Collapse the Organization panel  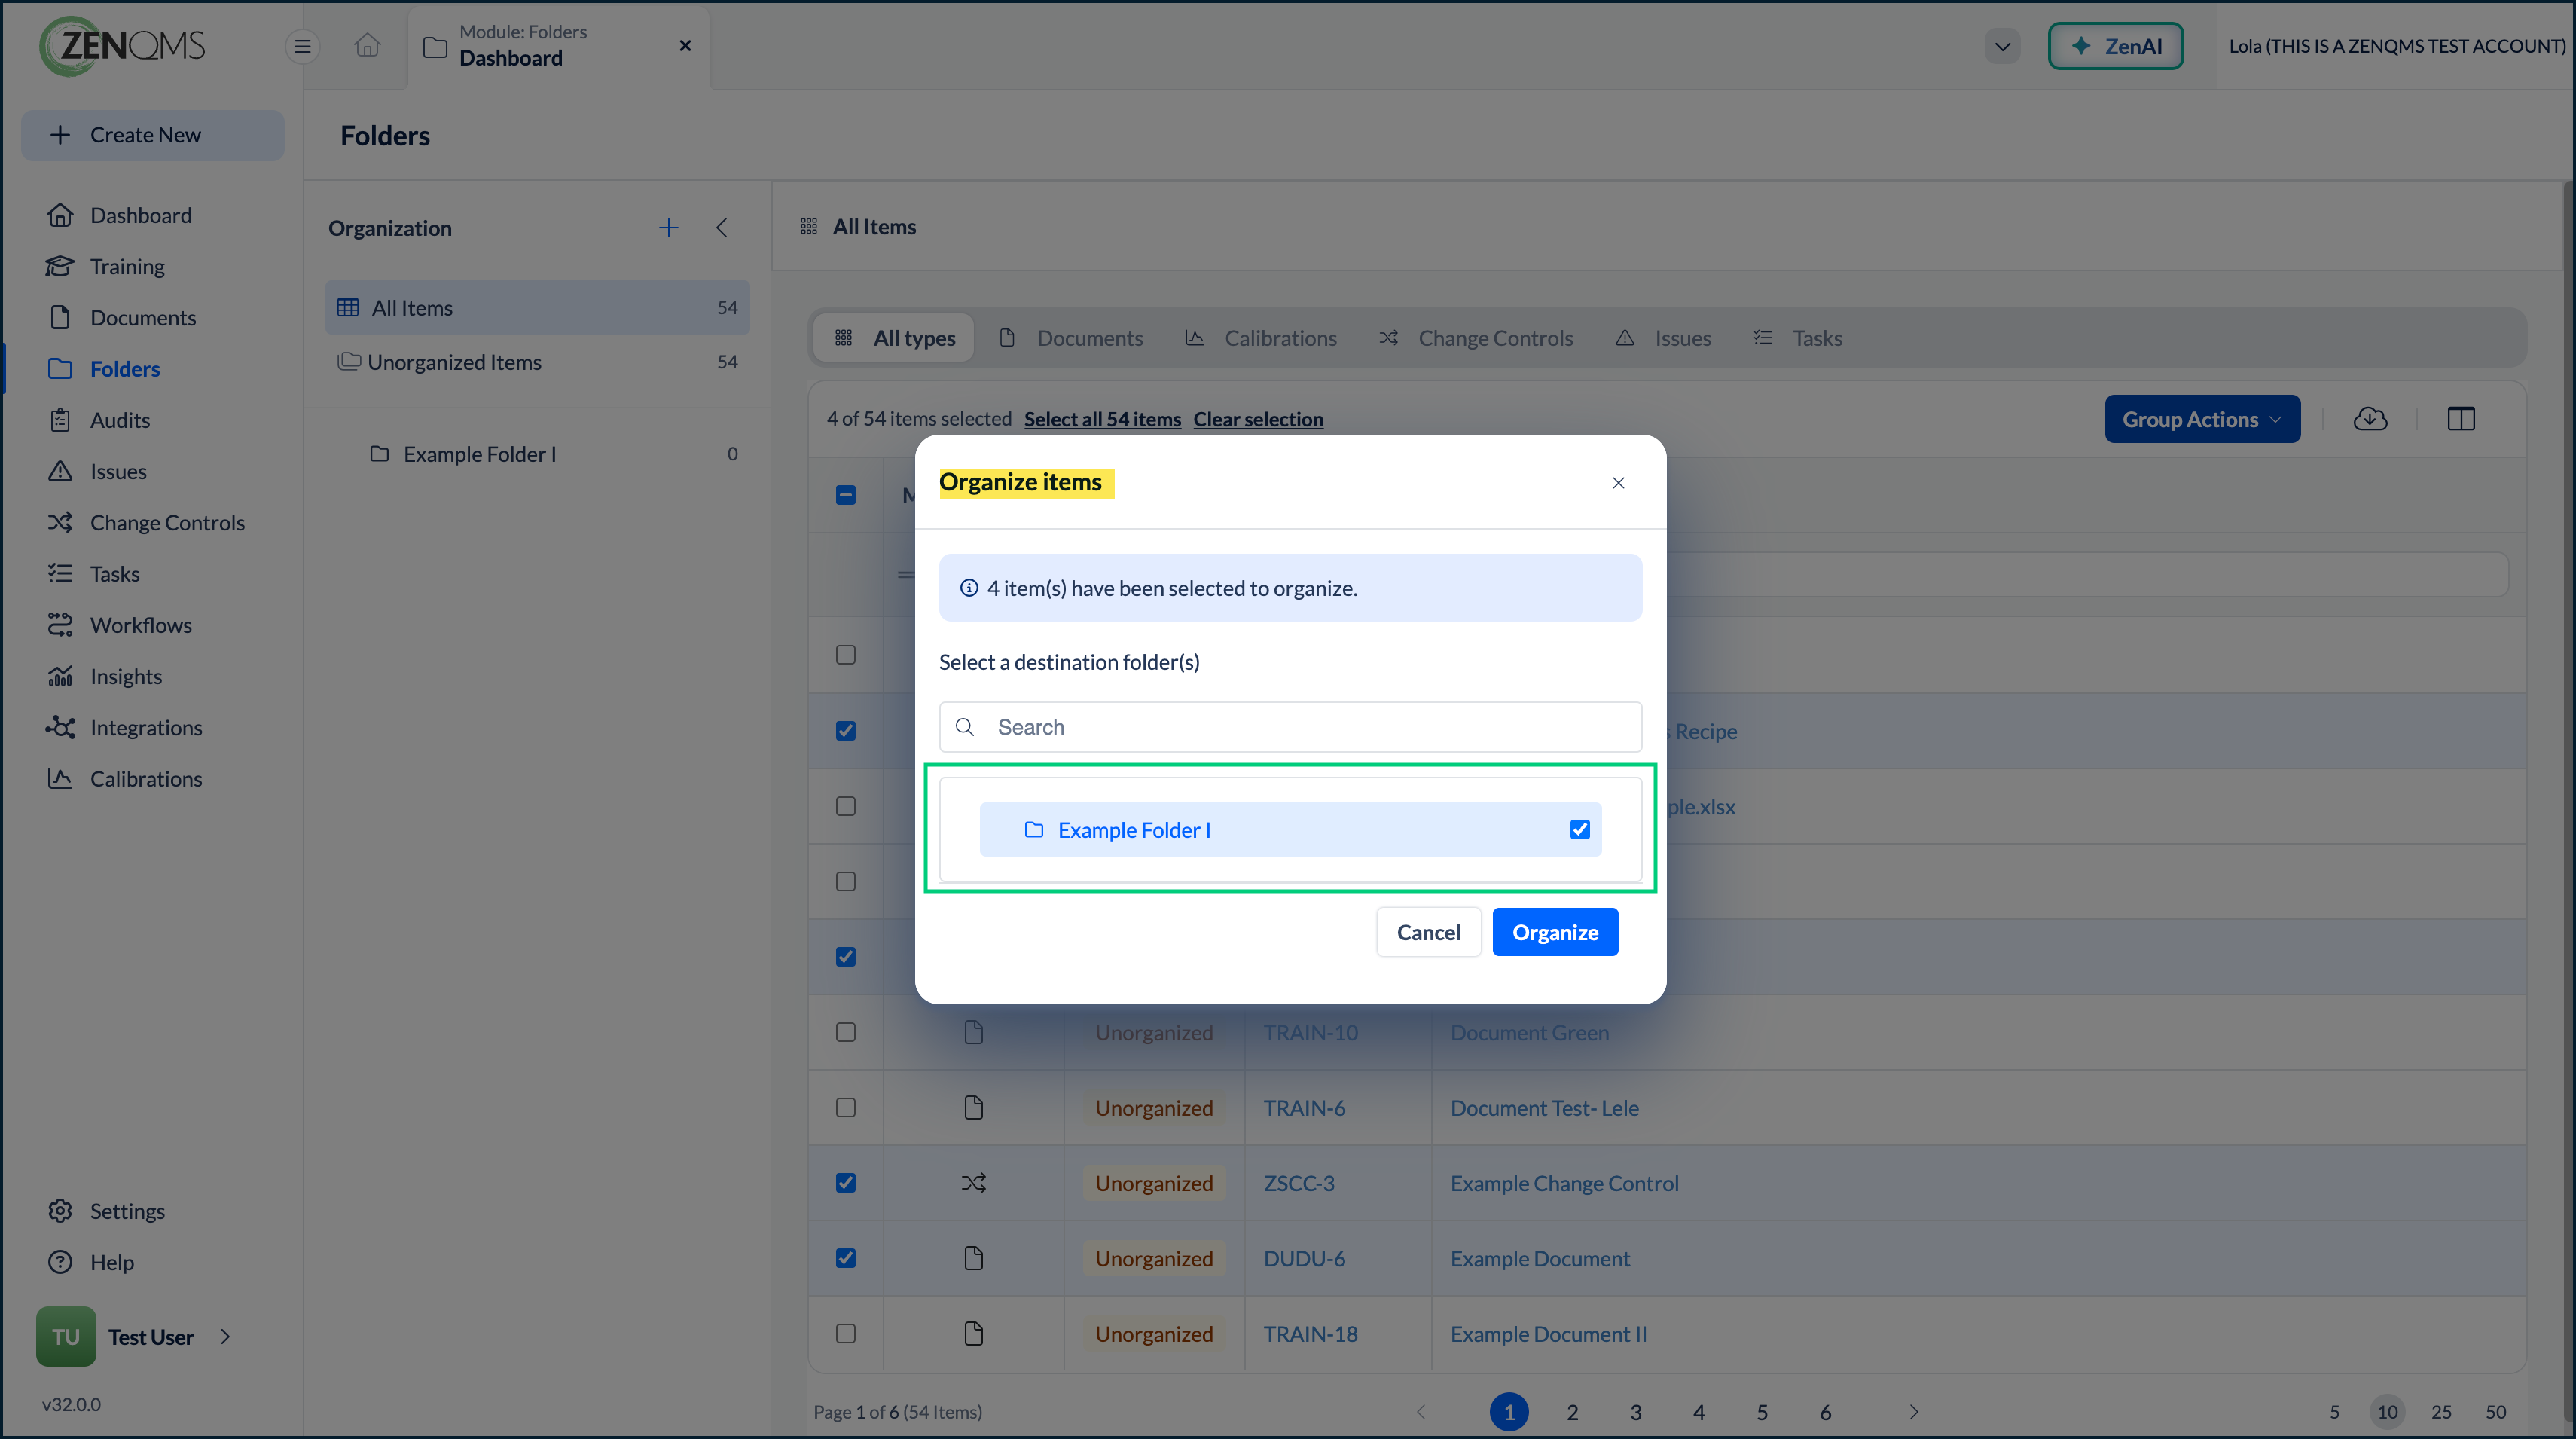click(722, 228)
